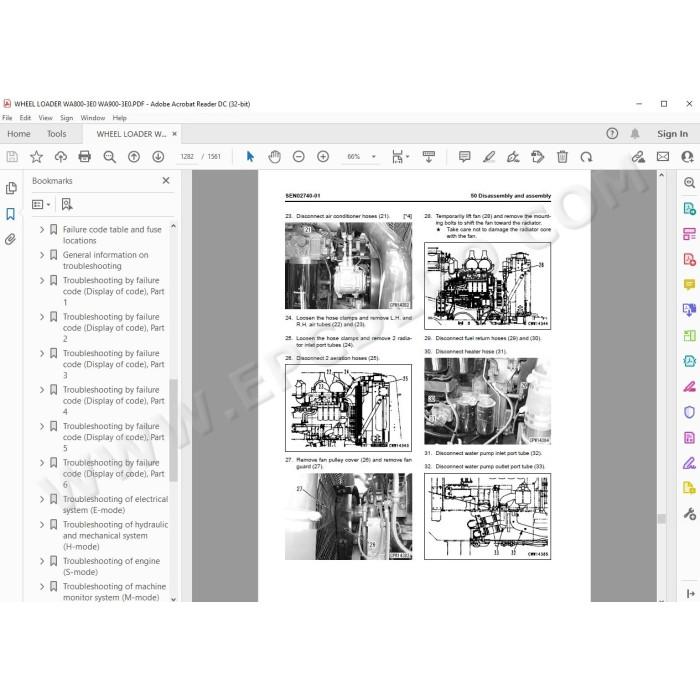Open Troubleshooting of machine monitor system bookmark
Image resolution: width=700 pixels, height=700 pixels.
pos(114,592)
